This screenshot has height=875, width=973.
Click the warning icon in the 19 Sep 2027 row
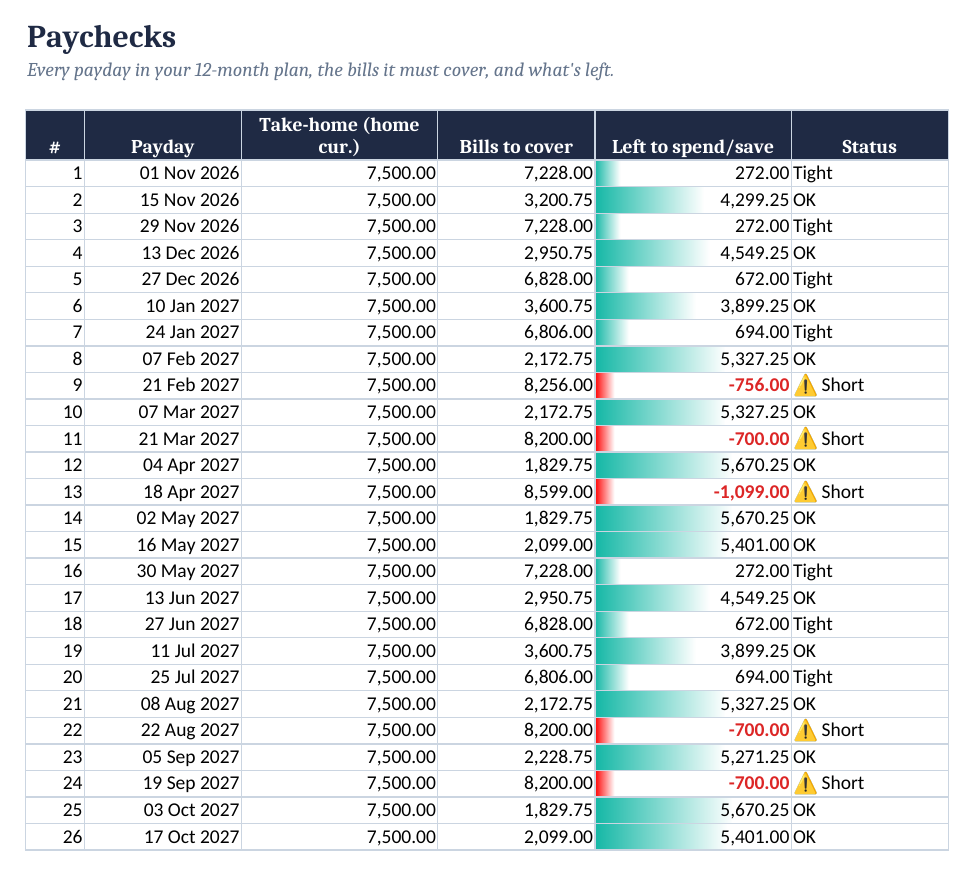tap(805, 783)
